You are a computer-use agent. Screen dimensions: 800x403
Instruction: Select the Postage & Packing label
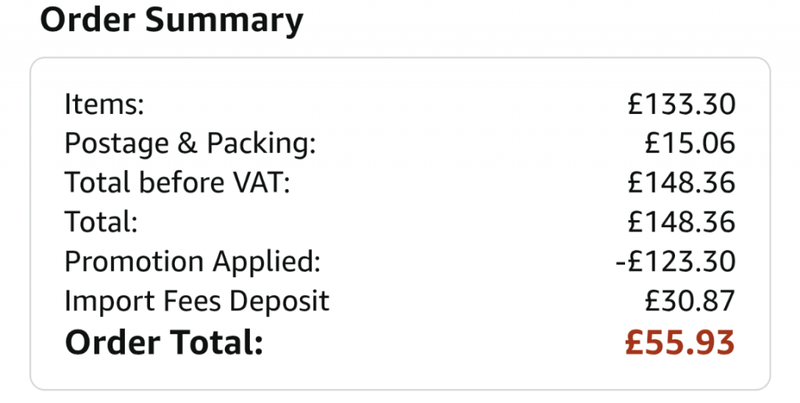190,144
